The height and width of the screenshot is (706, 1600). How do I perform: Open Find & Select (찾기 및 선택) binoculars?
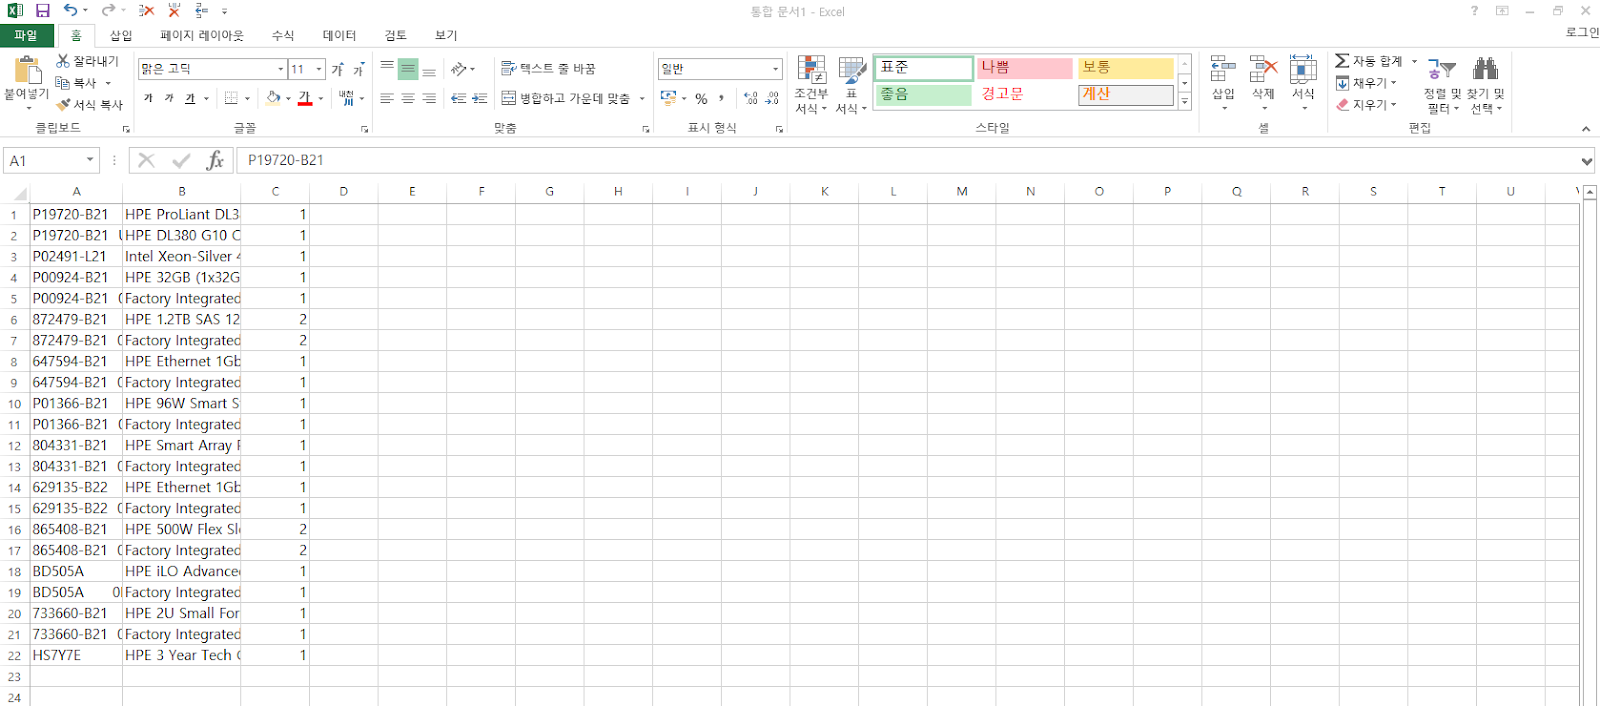click(x=1486, y=85)
